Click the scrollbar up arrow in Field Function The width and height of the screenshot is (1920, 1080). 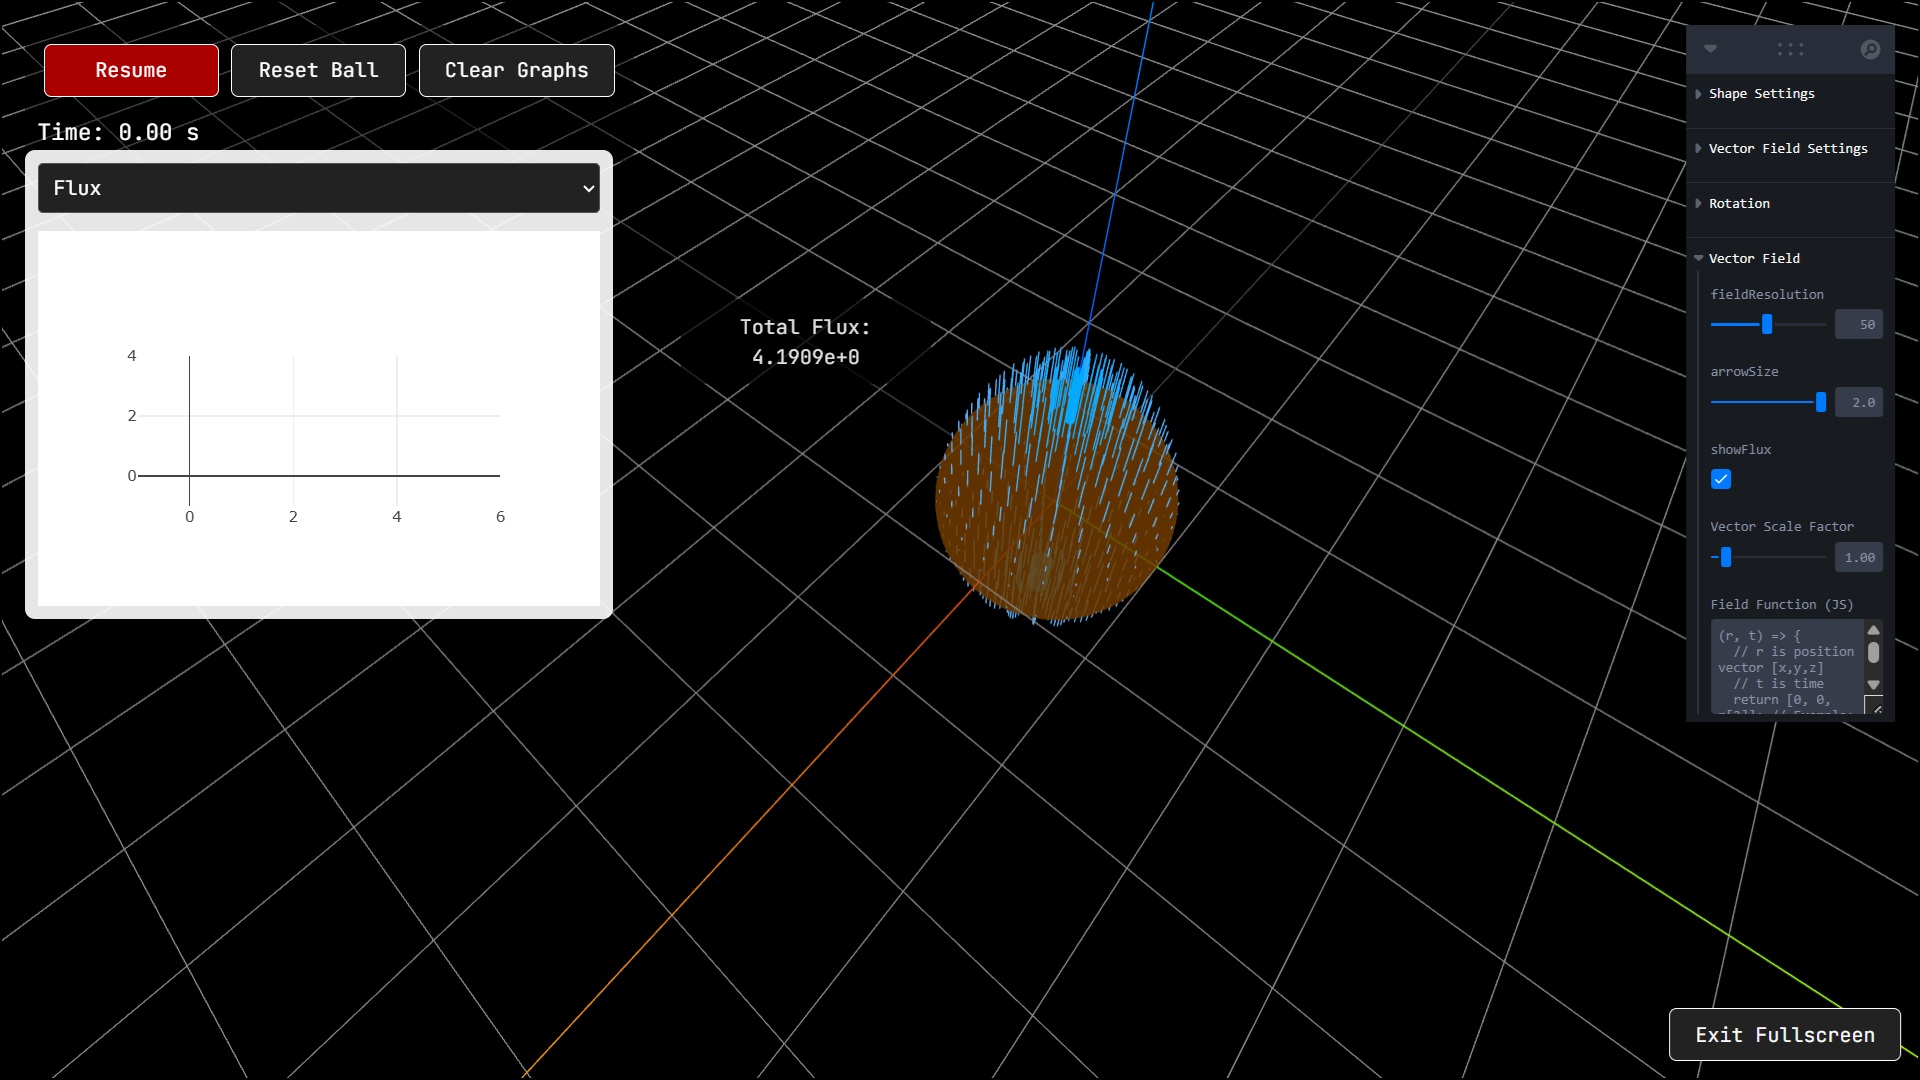(1874, 630)
